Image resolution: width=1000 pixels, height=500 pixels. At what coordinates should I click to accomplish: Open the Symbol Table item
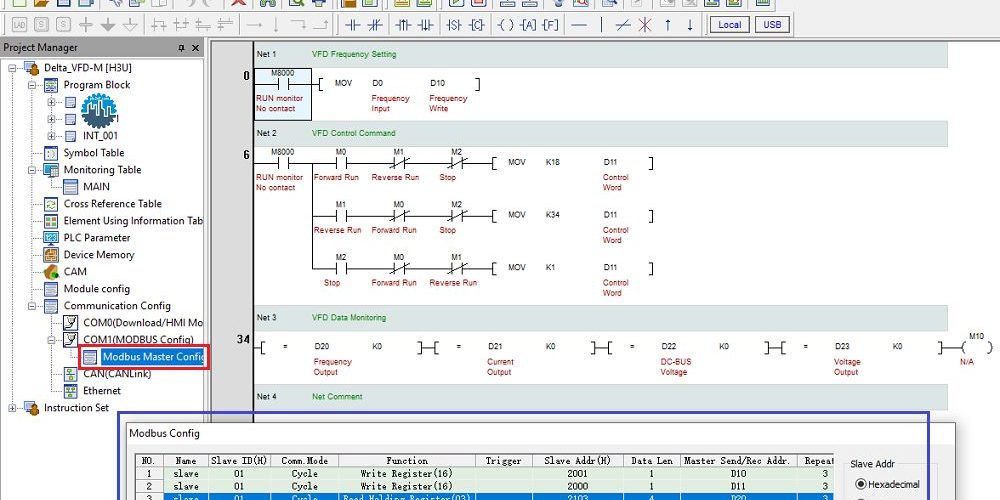[94, 152]
